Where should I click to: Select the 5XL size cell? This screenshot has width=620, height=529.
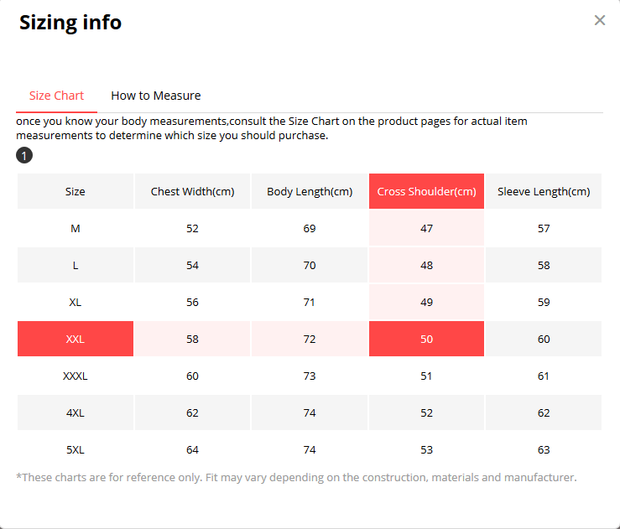click(75, 450)
